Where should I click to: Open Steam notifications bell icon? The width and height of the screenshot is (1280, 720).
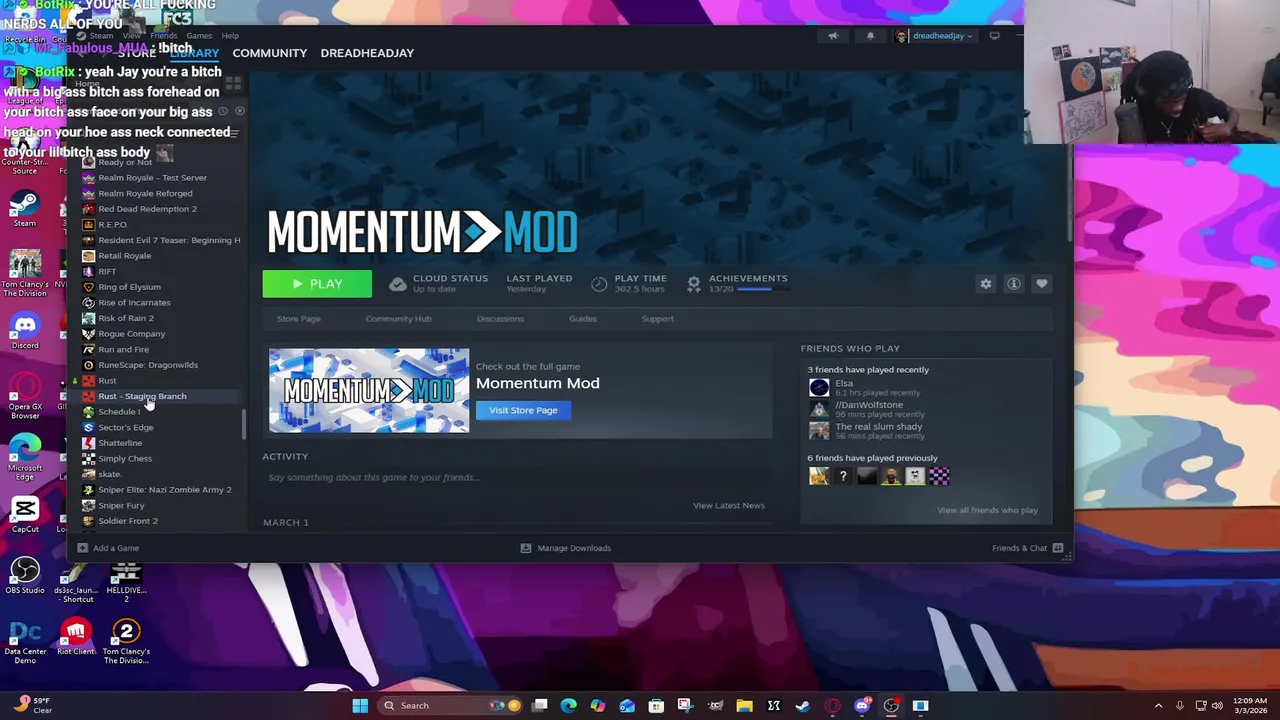point(870,36)
